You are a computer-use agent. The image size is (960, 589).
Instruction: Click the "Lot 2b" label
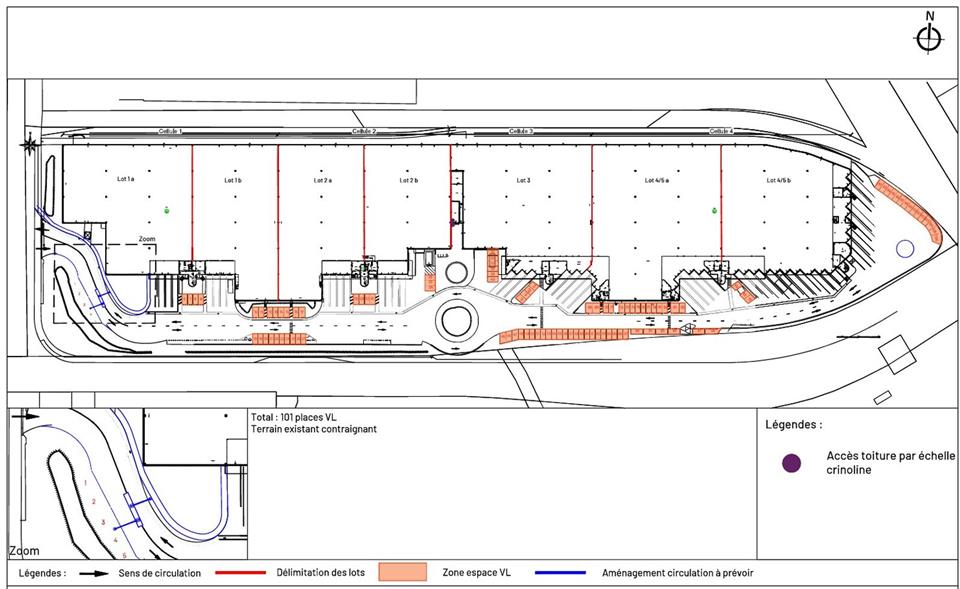408,181
